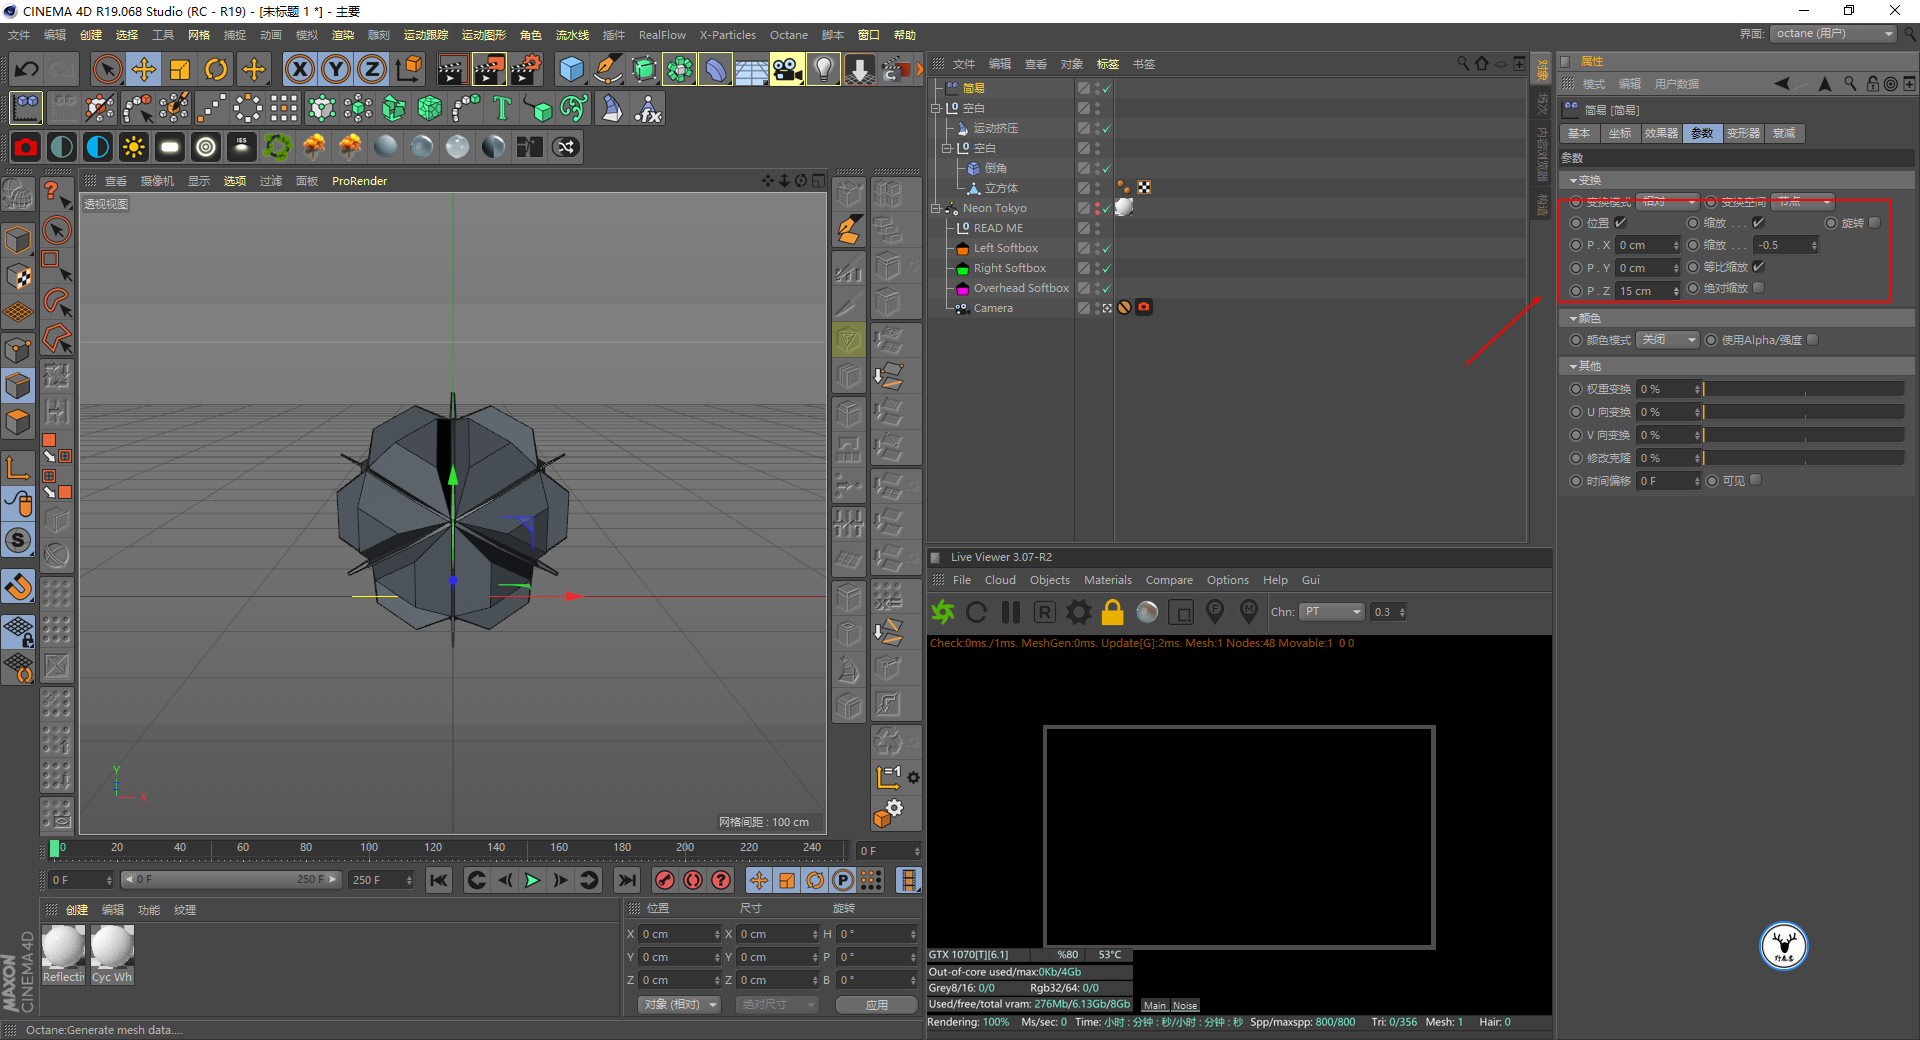Click the P . Z input field showing 15 cm
The width and height of the screenshot is (1920, 1040).
pos(1647,291)
